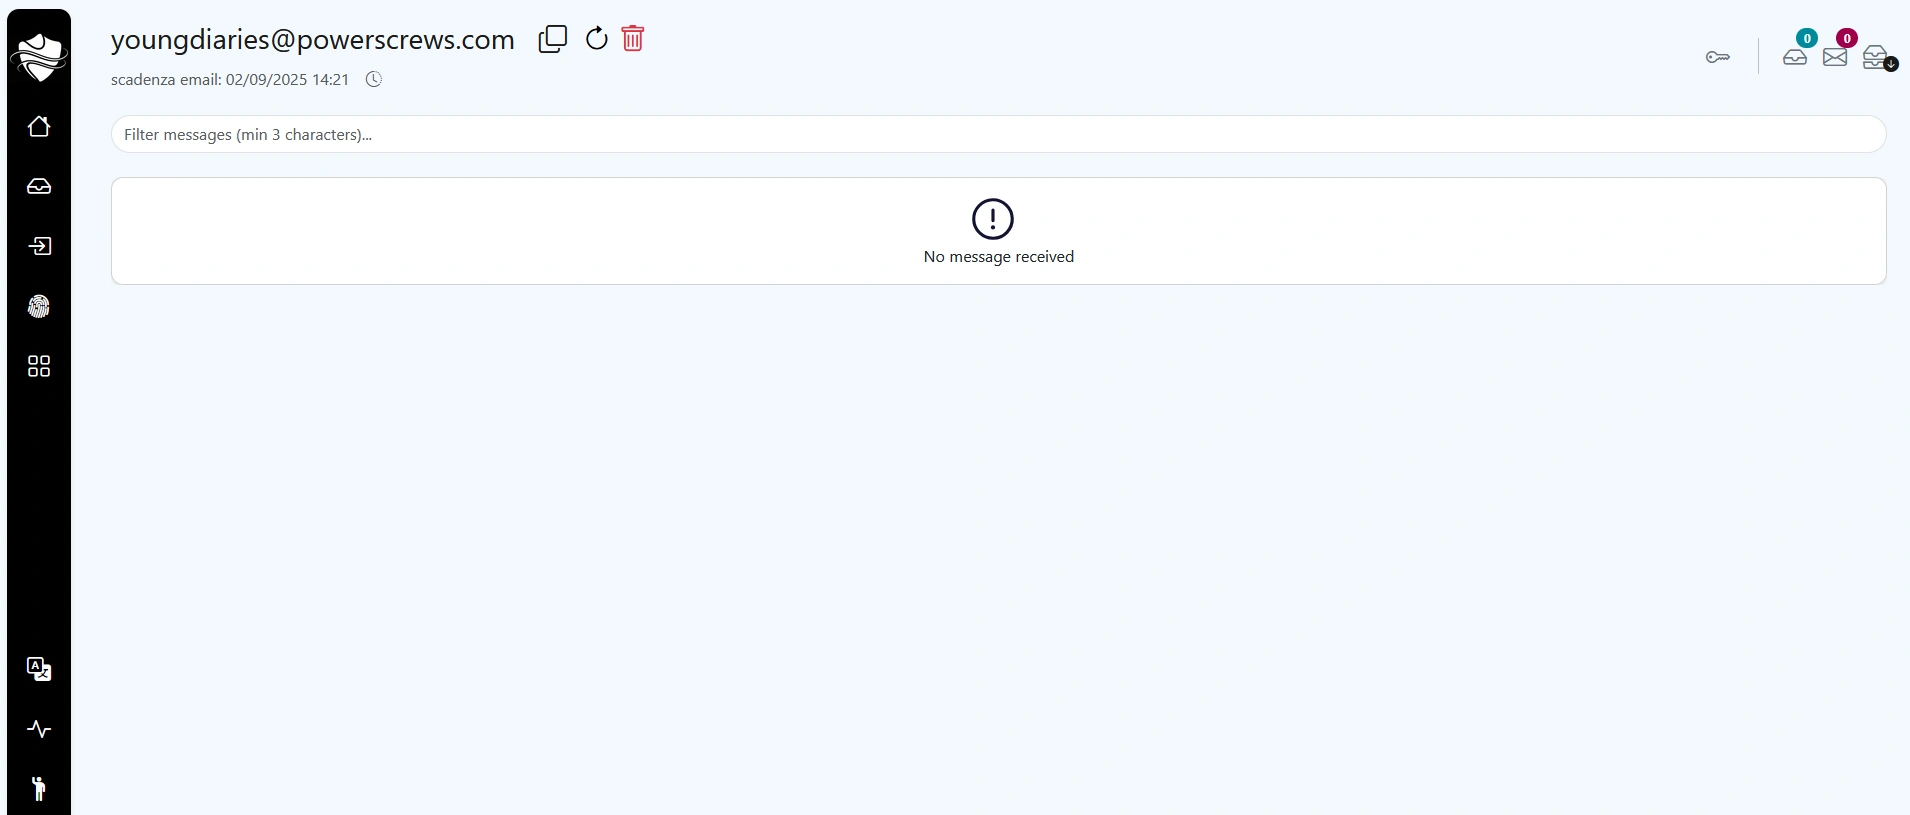Open the language translate icon

tap(39, 669)
